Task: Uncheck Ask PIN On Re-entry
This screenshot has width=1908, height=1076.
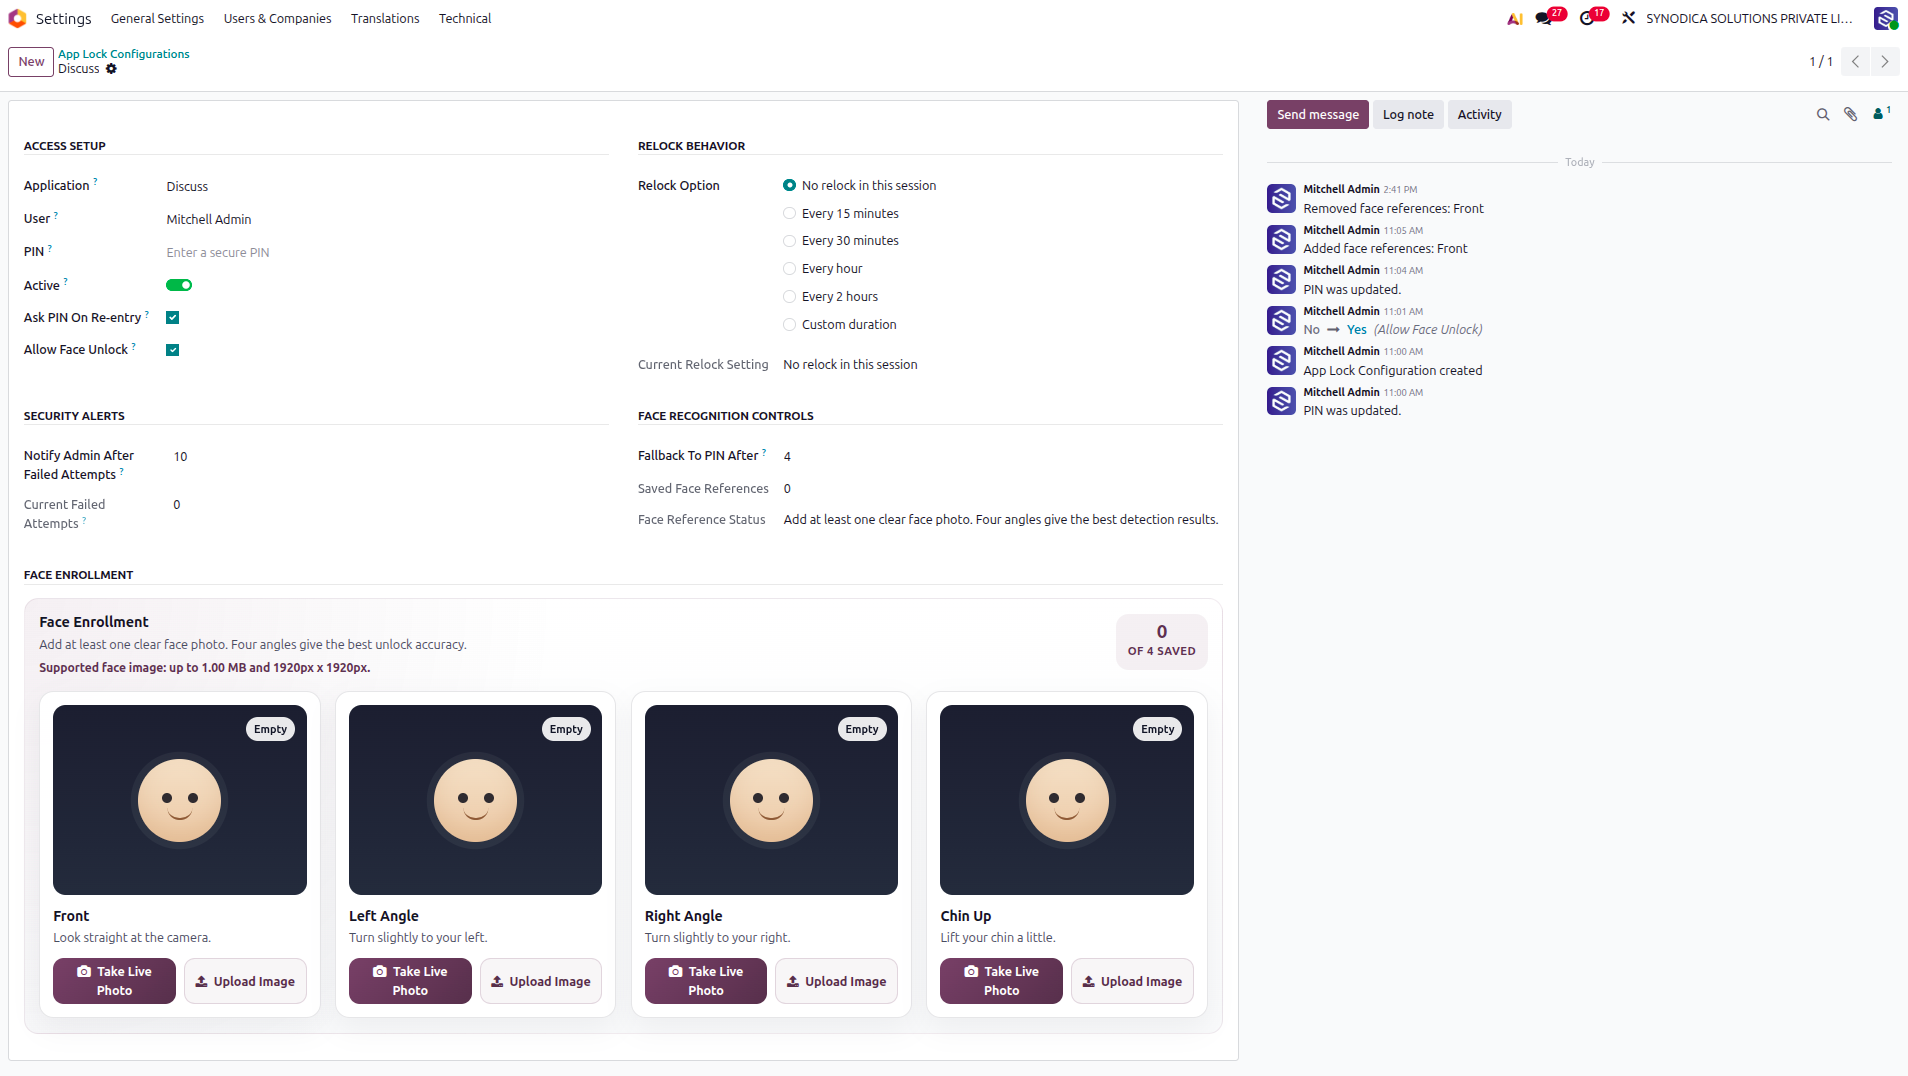Action: [x=172, y=318]
